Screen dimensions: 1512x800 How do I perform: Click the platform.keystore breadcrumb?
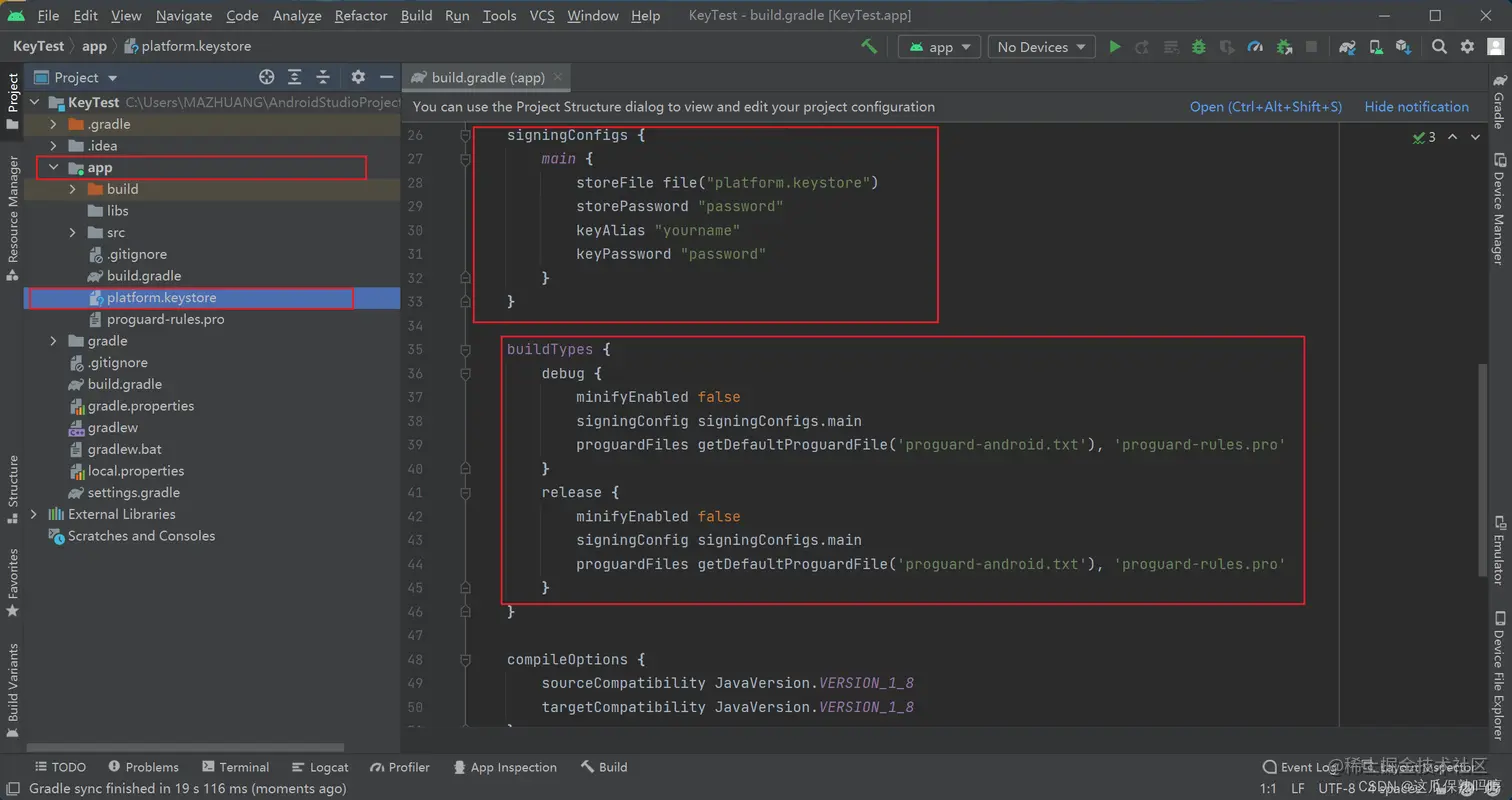188,46
